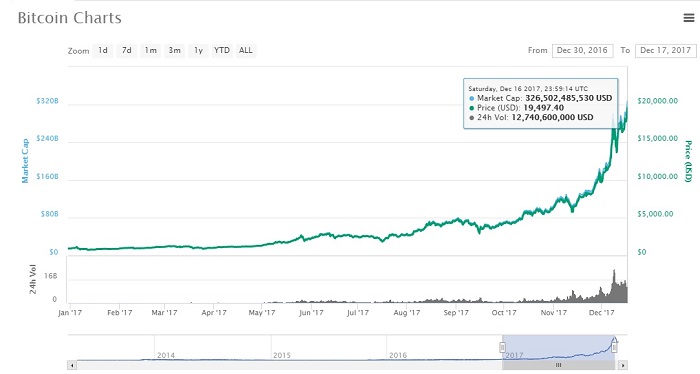Click the right navigator range handle
The height and width of the screenshot is (374, 700).
click(x=614, y=347)
